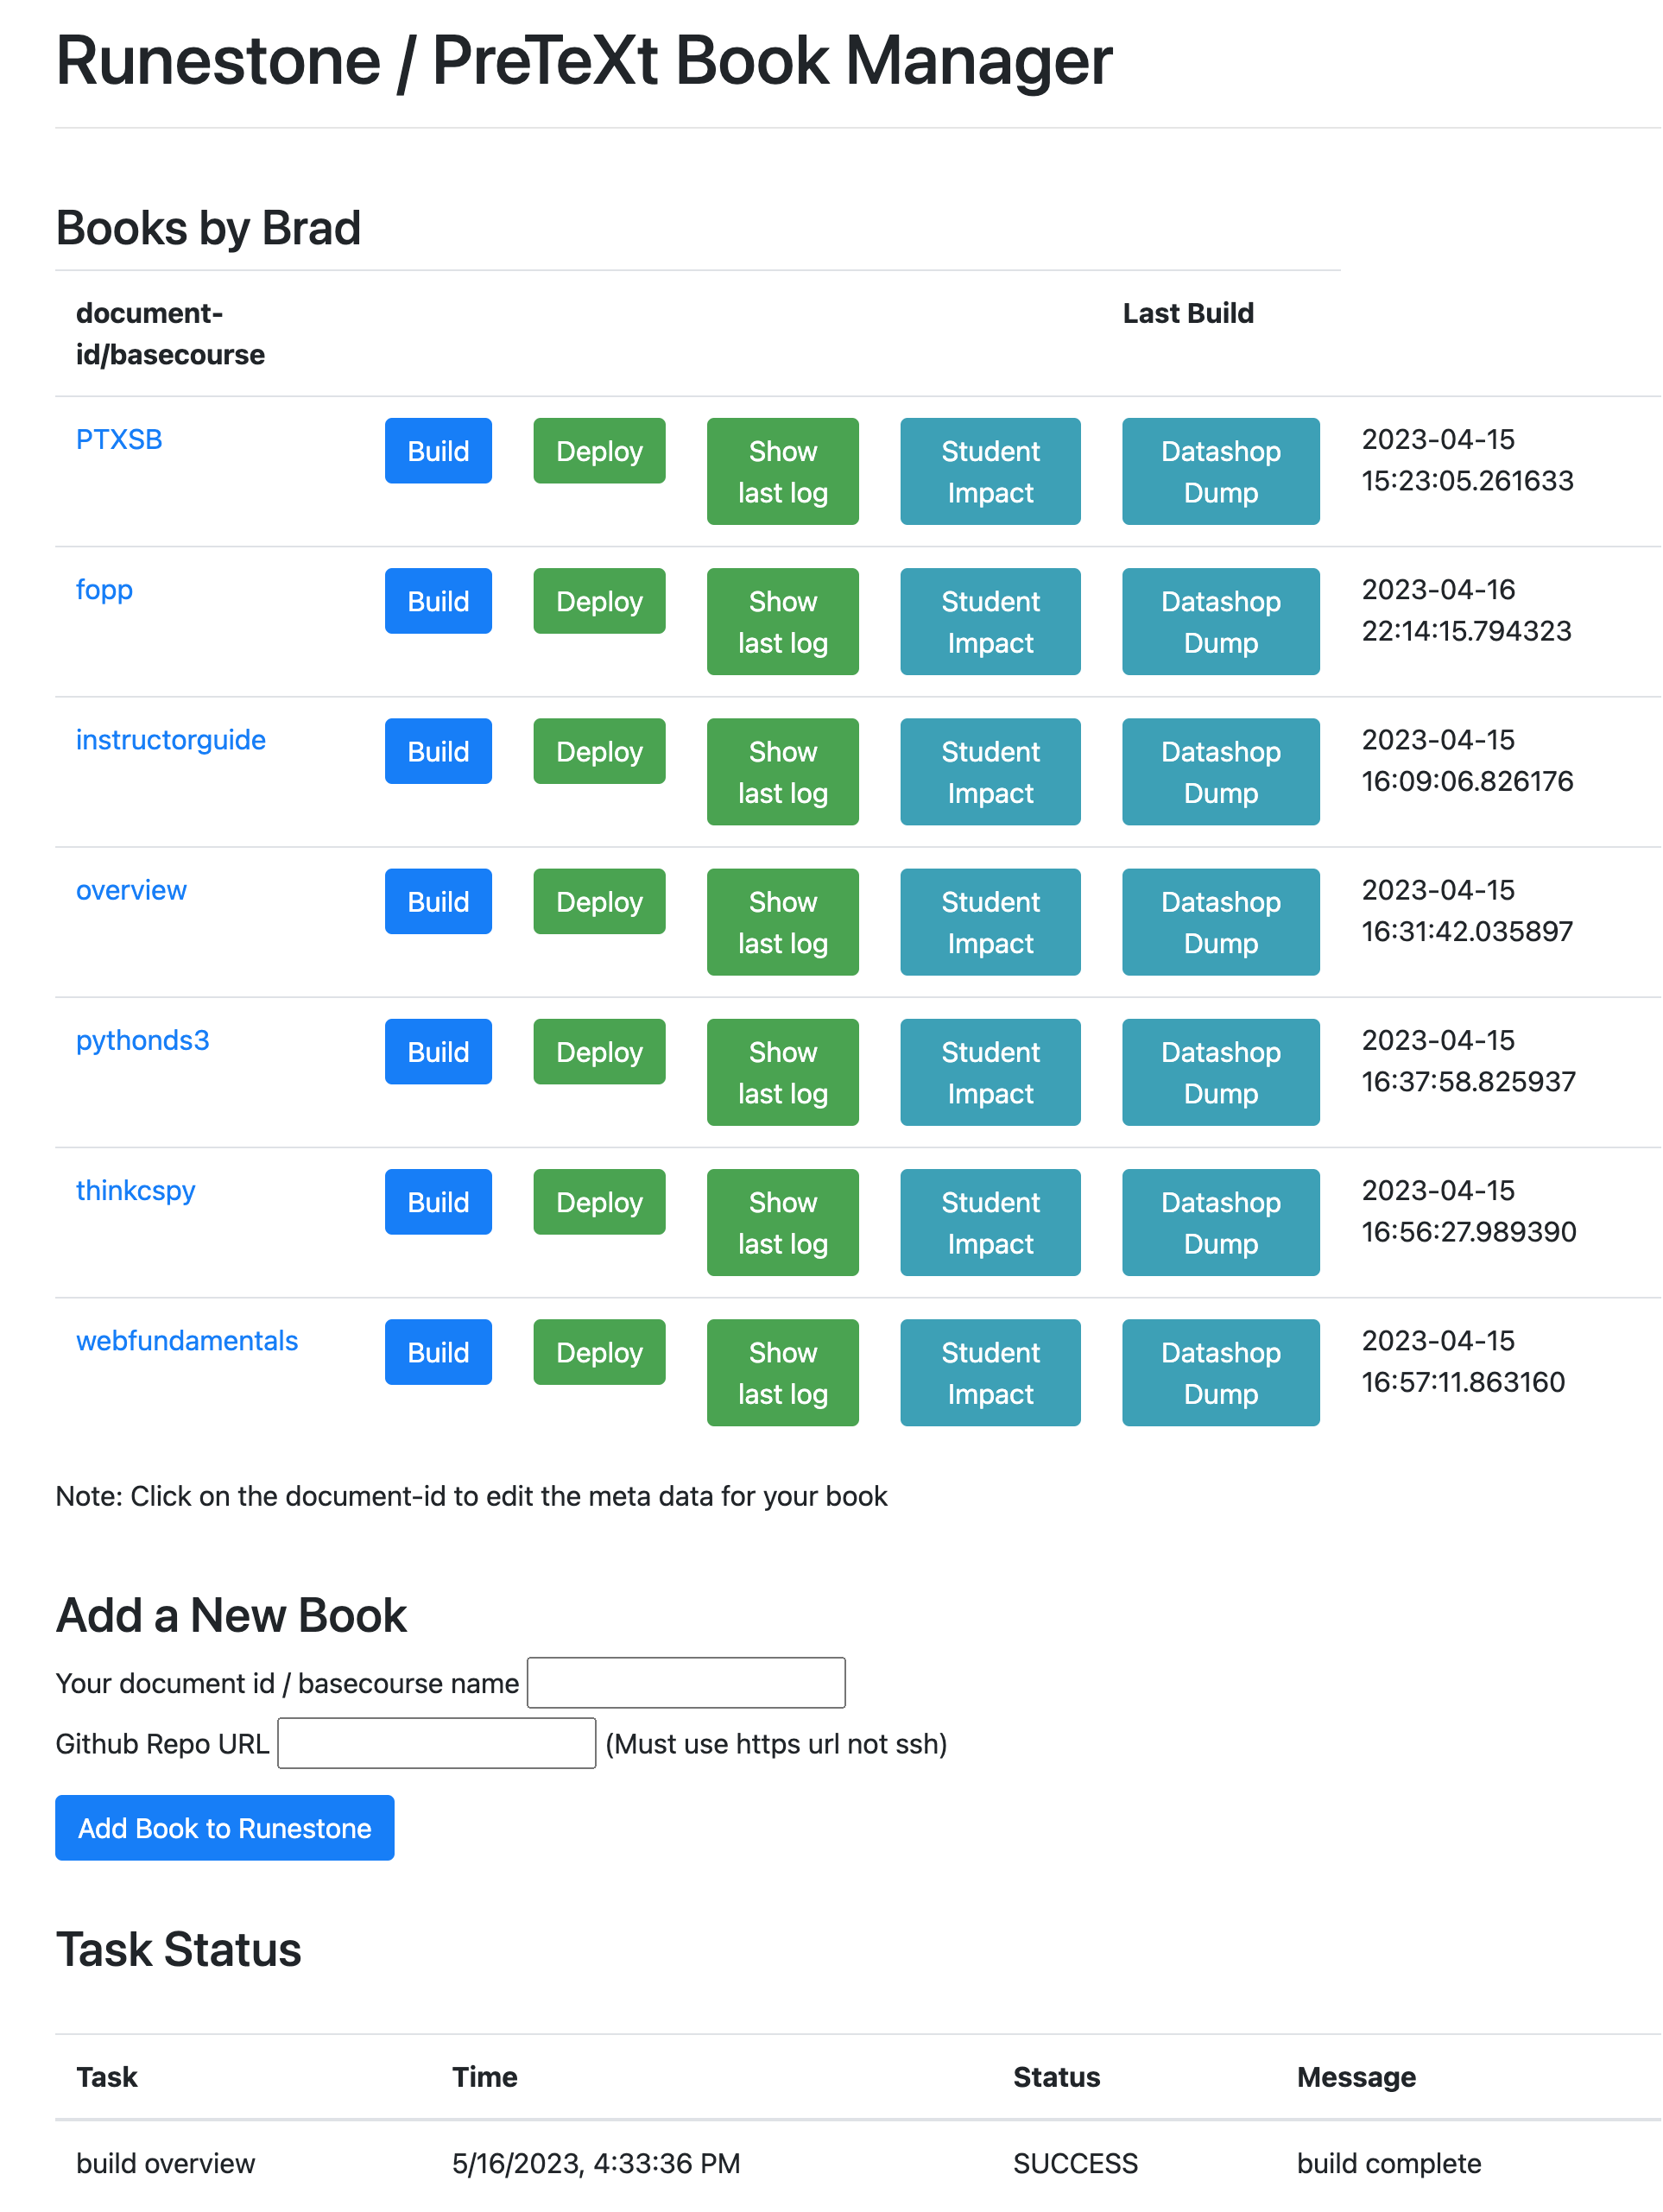Click the Build button for PTXSB
Image resolution: width=1663 pixels, height=2212 pixels.
pyautogui.click(x=437, y=451)
